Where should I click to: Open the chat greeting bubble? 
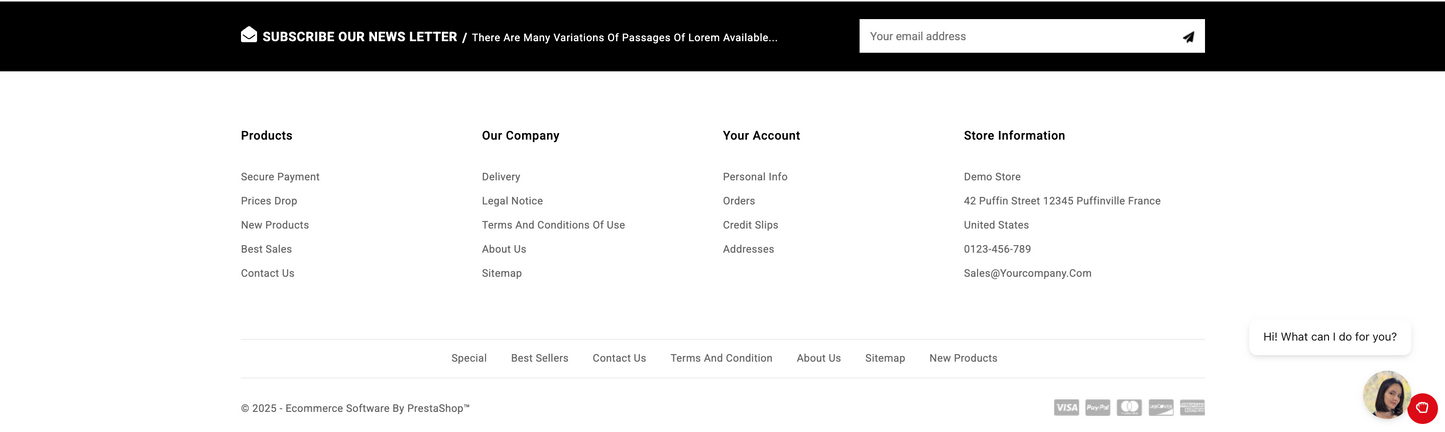click(1330, 337)
